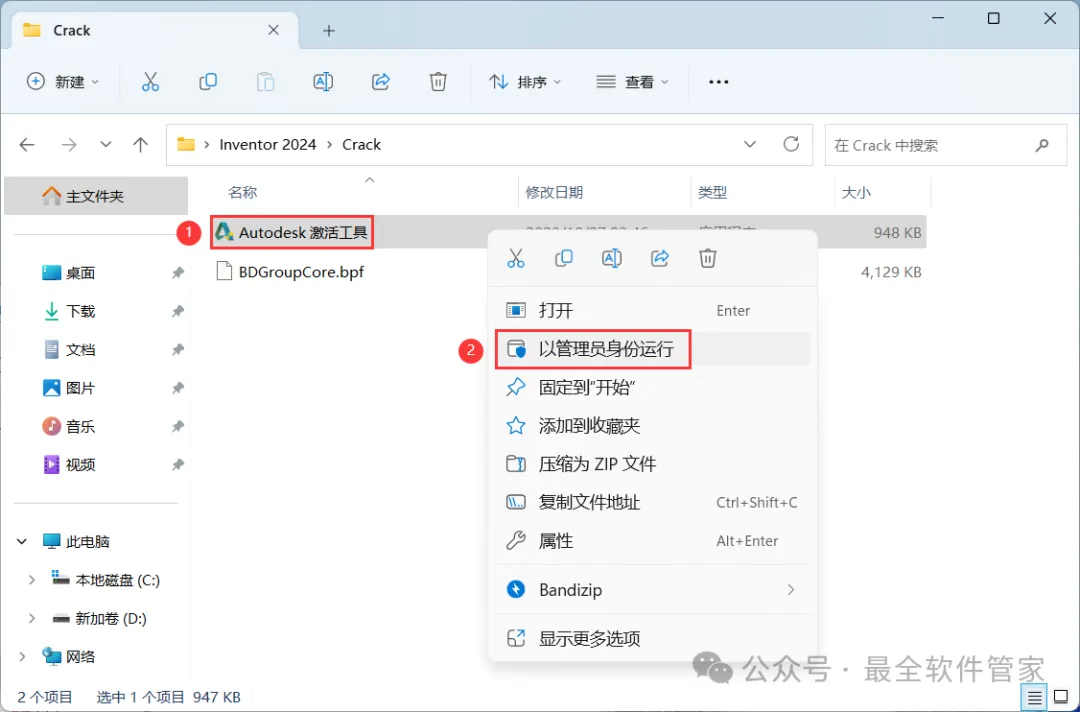Image resolution: width=1080 pixels, height=712 pixels.
Task: Open the 新建 new item dropdown
Action: point(63,82)
